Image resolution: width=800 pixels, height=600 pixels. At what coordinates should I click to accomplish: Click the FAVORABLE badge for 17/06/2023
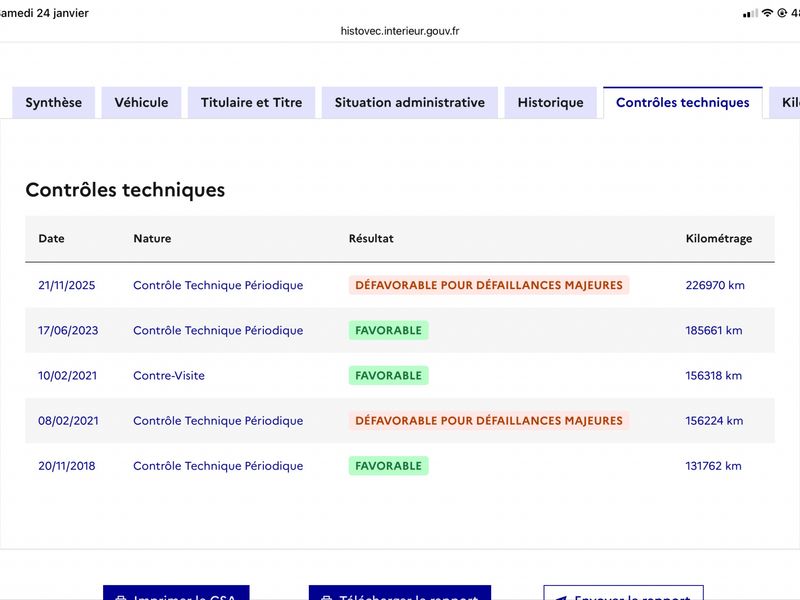[x=388, y=330]
